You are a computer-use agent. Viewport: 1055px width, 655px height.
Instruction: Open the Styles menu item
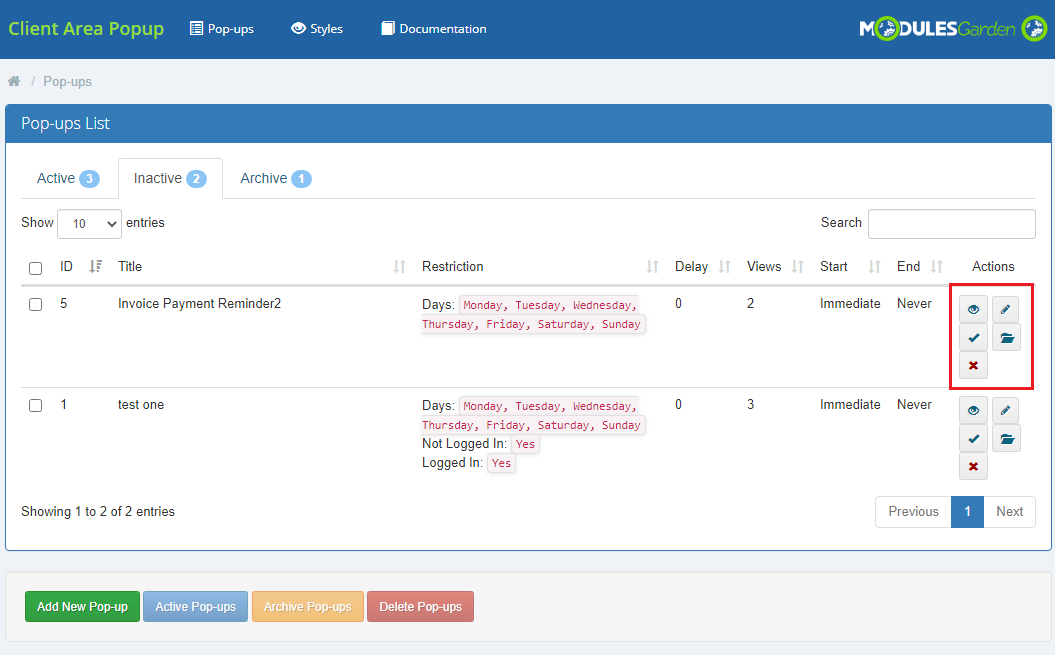(317, 29)
